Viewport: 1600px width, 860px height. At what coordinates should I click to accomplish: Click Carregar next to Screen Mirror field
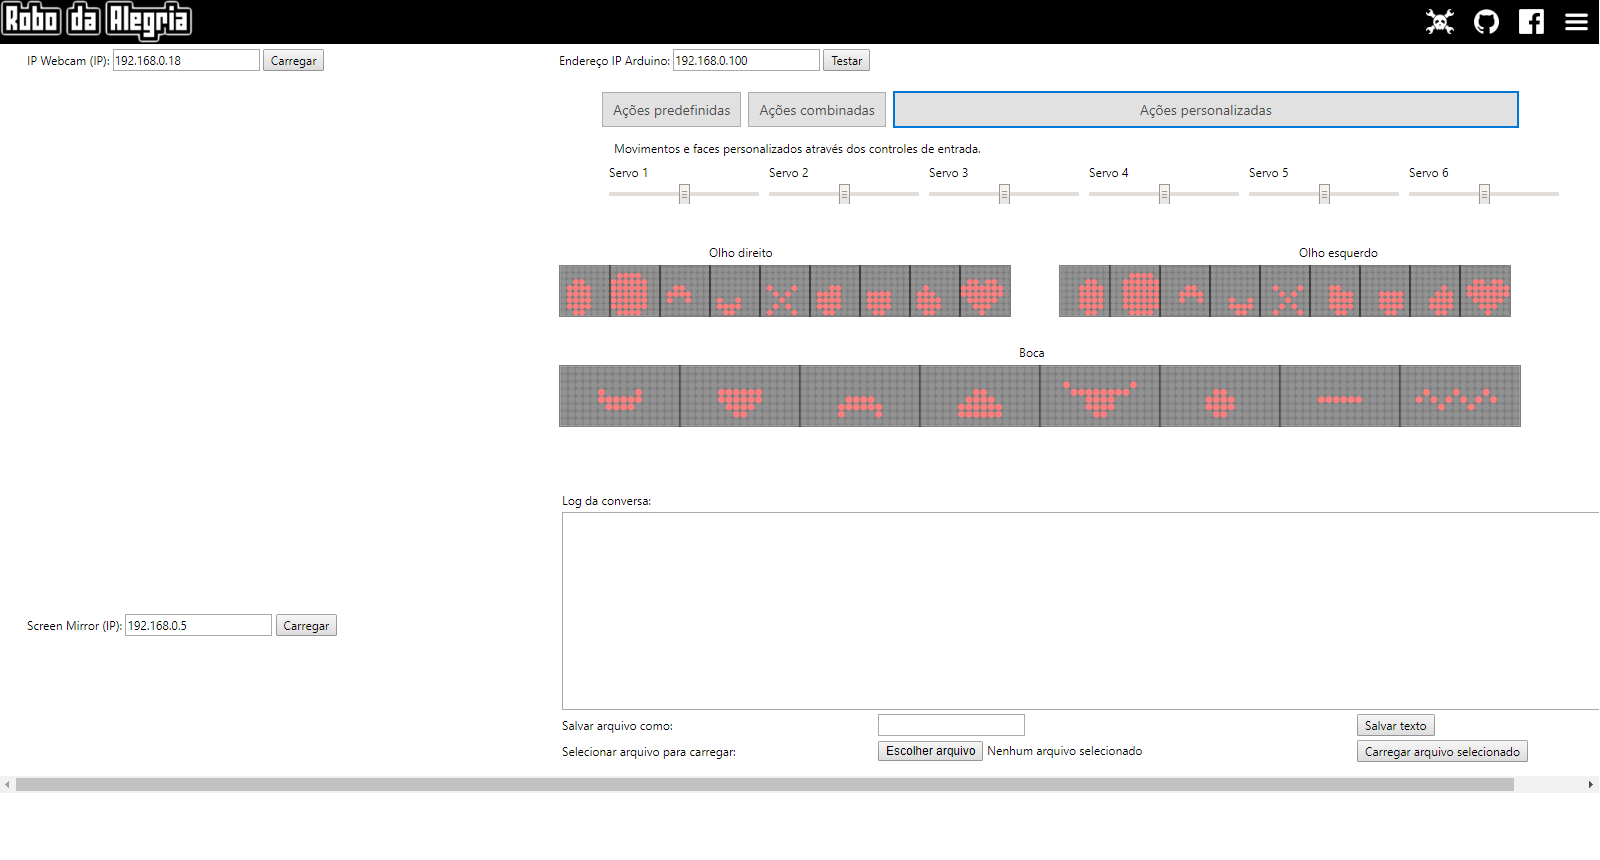point(306,625)
